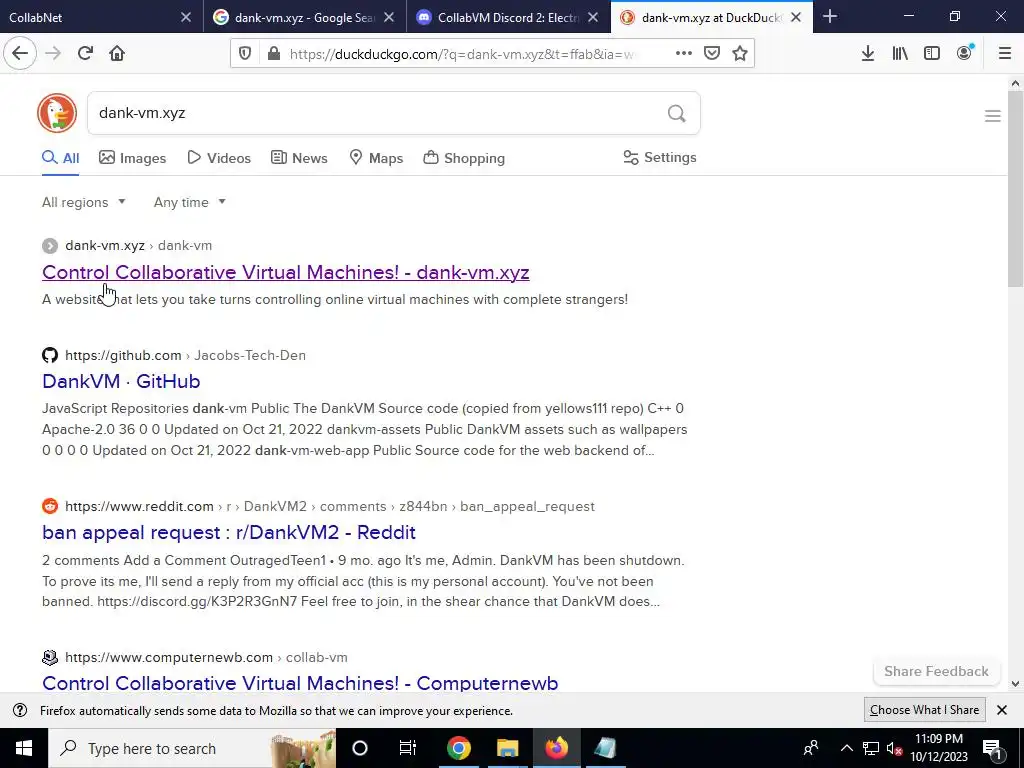Open the search Settings dropdown

[x=660, y=157]
